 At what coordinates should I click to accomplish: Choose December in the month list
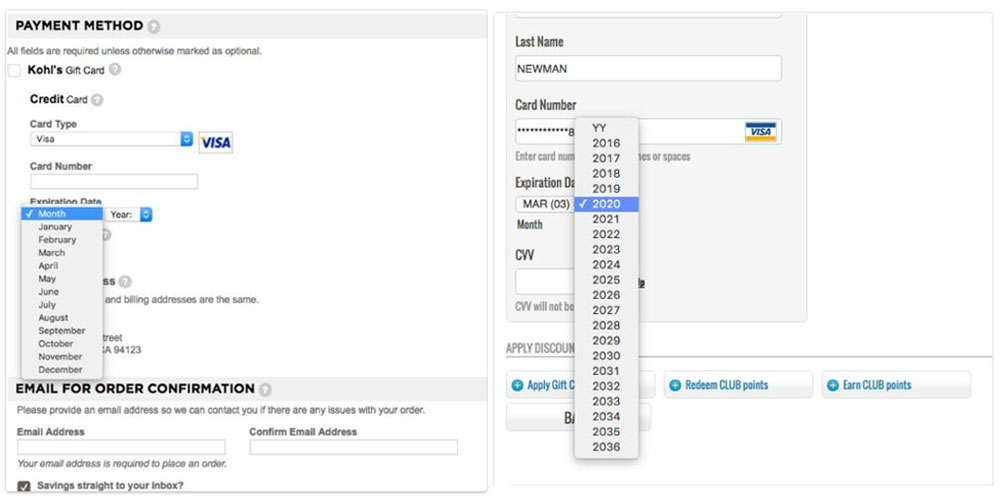(x=62, y=369)
